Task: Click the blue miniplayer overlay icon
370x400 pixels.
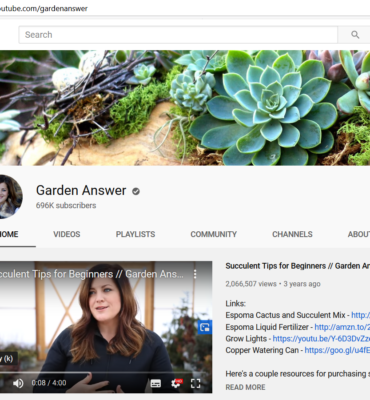Action: [205, 327]
